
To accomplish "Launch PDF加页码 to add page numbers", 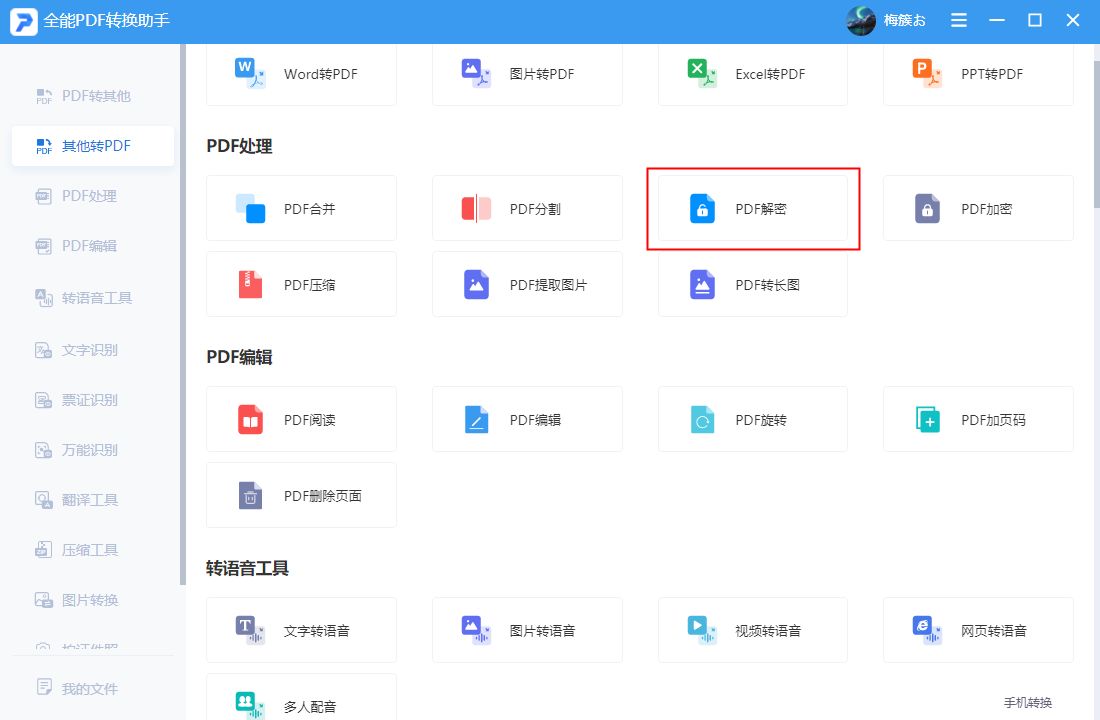I will click(x=977, y=419).
